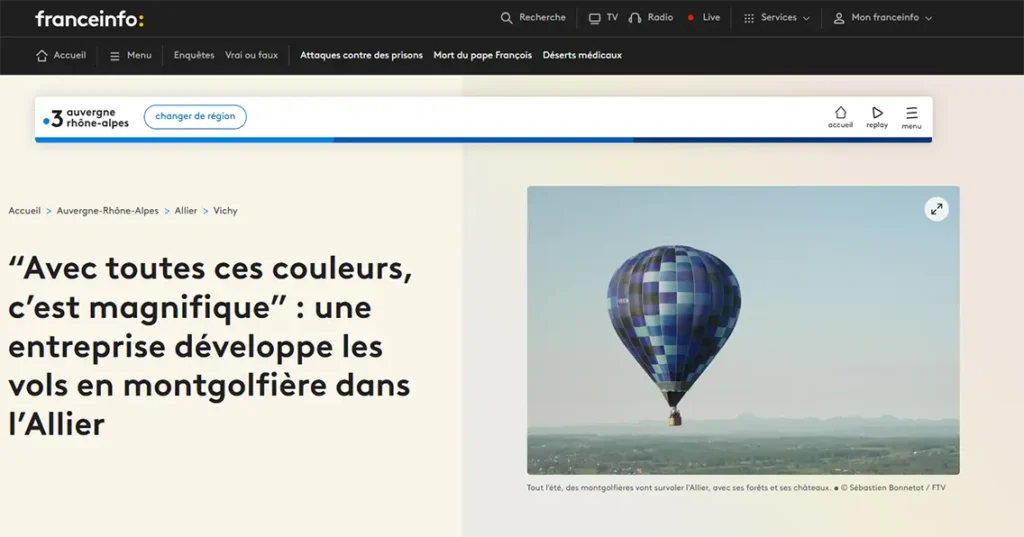
Task: Open the Radio headphones icon
Action: tap(635, 18)
